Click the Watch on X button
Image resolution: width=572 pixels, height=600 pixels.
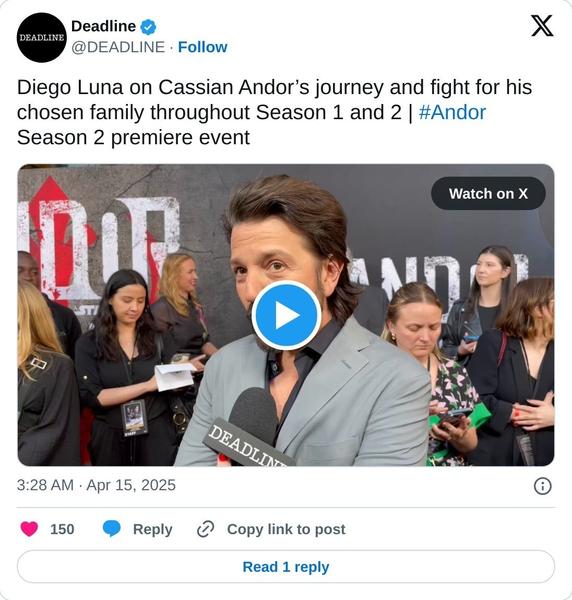[488, 193]
